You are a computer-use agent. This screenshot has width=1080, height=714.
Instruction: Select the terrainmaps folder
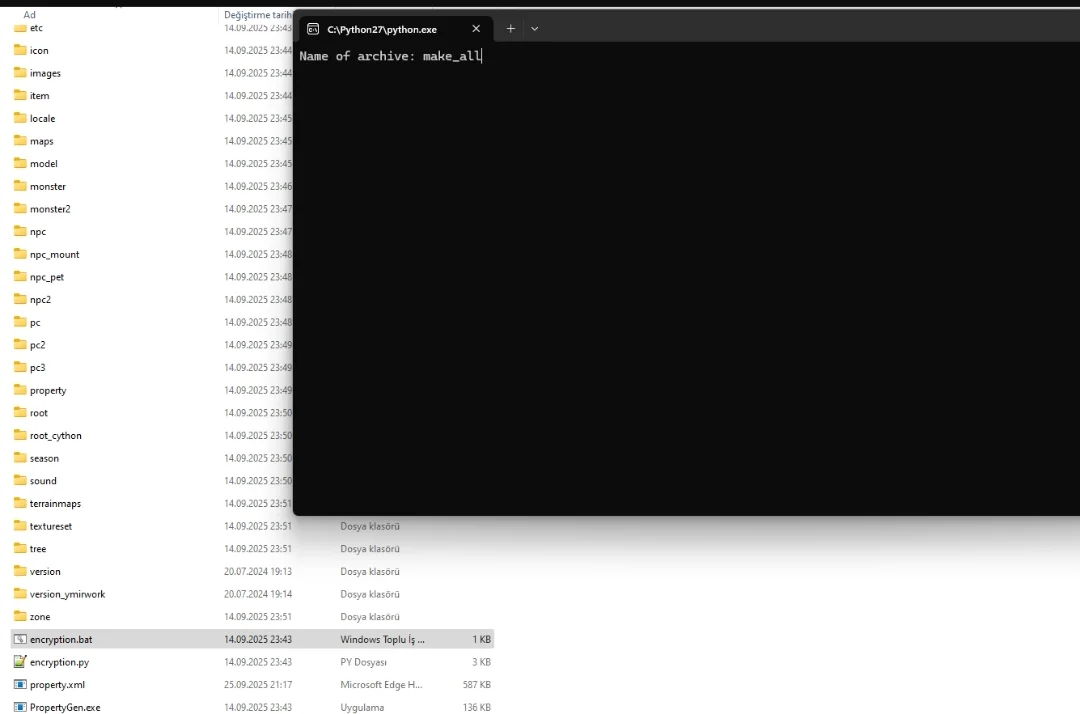[x=55, y=504]
